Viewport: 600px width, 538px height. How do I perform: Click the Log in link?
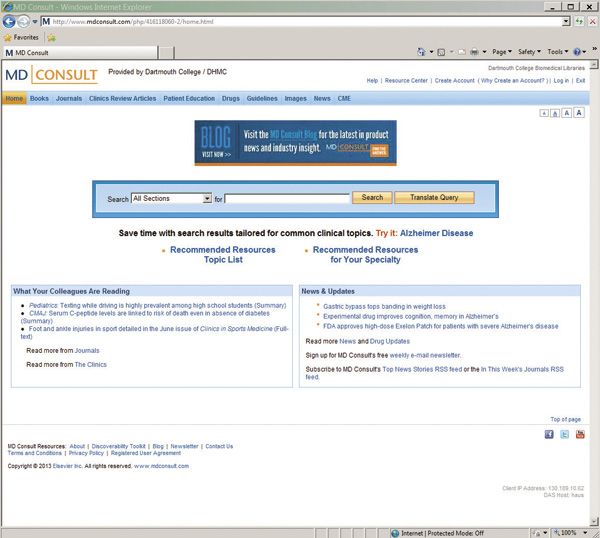pos(561,80)
